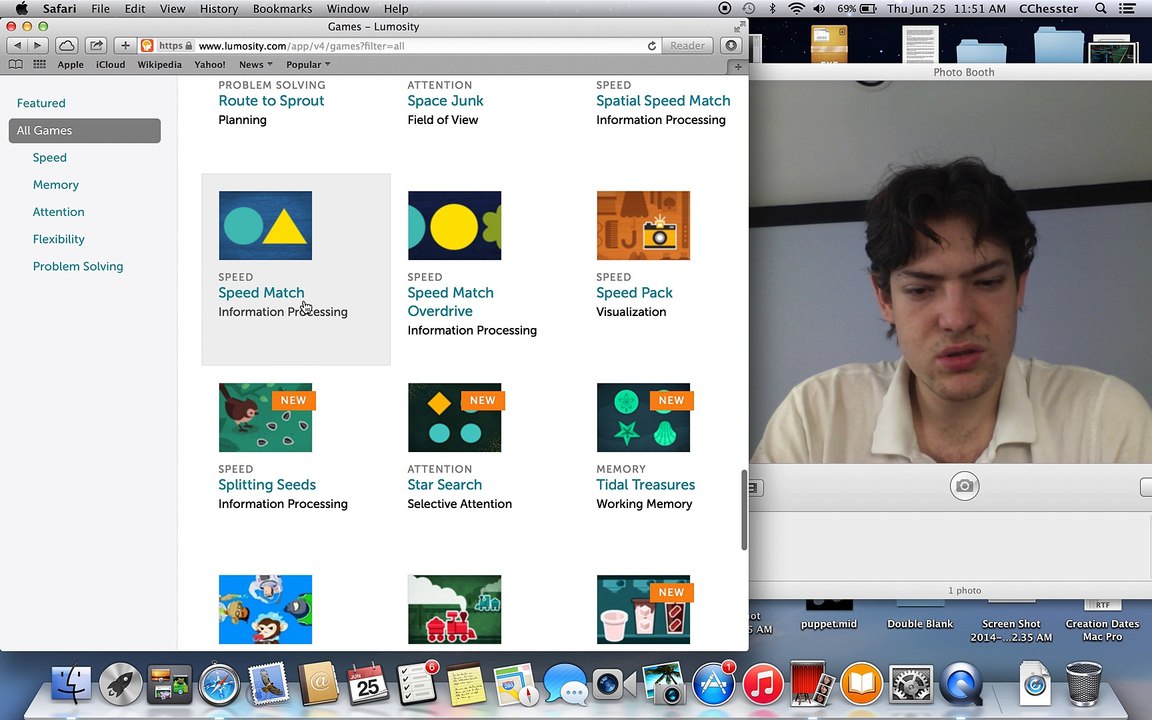
Task: Open Speed Match Overdrive game link
Action: pyautogui.click(x=450, y=302)
